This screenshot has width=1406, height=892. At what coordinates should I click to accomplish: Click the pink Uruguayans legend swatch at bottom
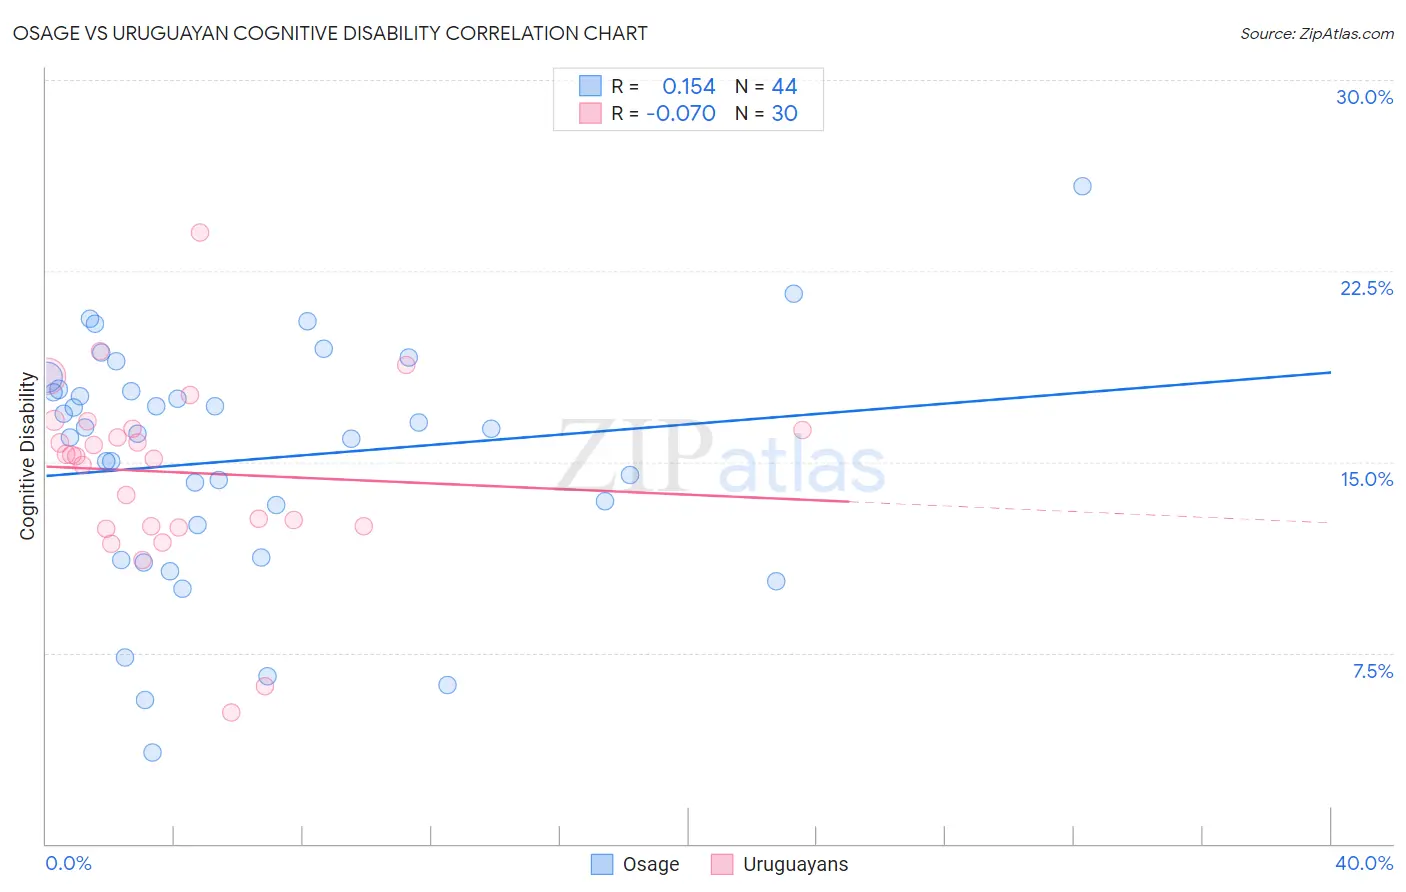722,864
